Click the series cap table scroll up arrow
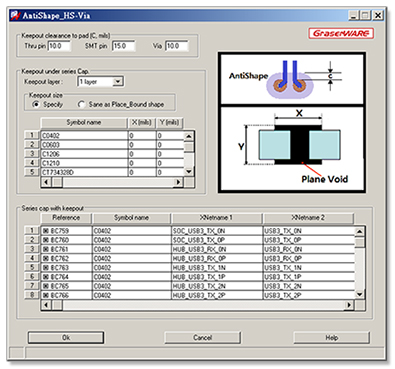395x369 pixels. point(360,231)
